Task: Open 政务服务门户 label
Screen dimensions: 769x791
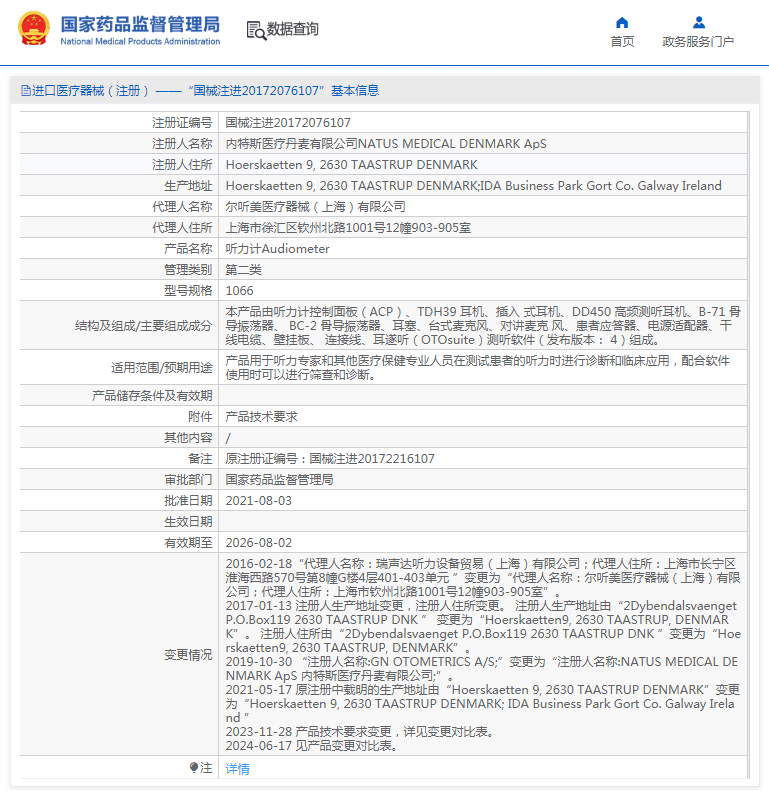Action: tap(698, 41)
